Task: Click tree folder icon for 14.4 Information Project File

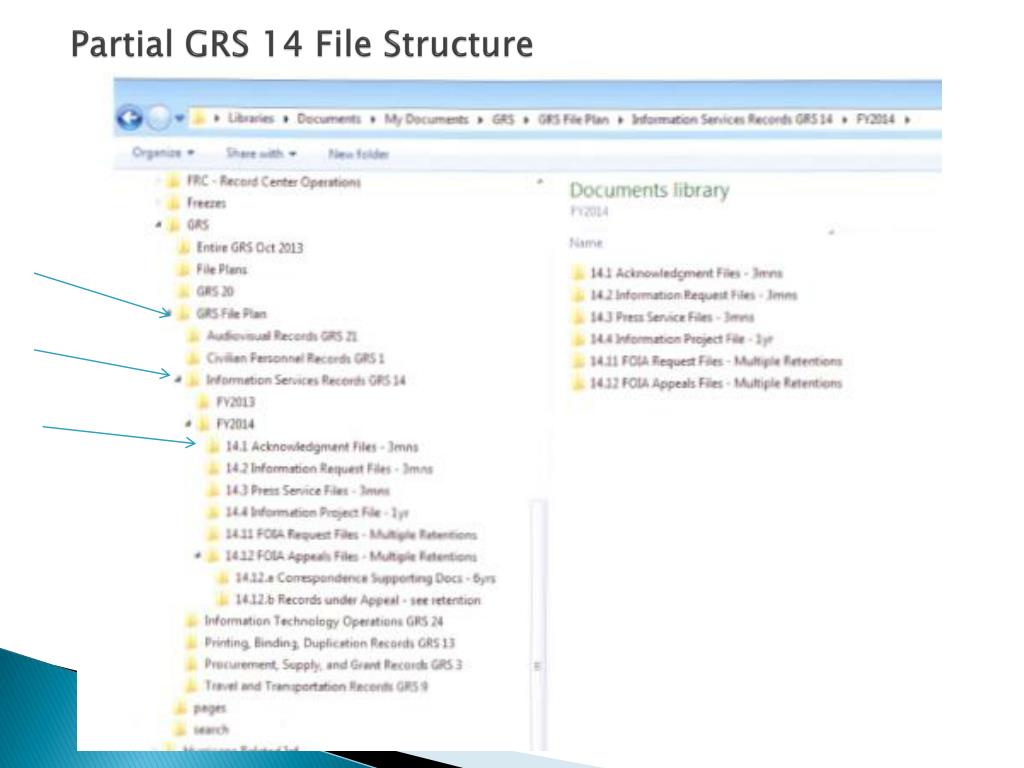Action: 213,513
